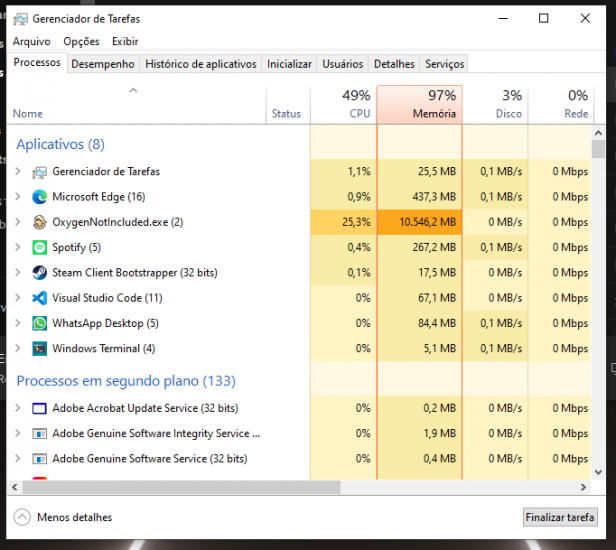Click the Microsoft Edge process icon

[x=40, y=197]
